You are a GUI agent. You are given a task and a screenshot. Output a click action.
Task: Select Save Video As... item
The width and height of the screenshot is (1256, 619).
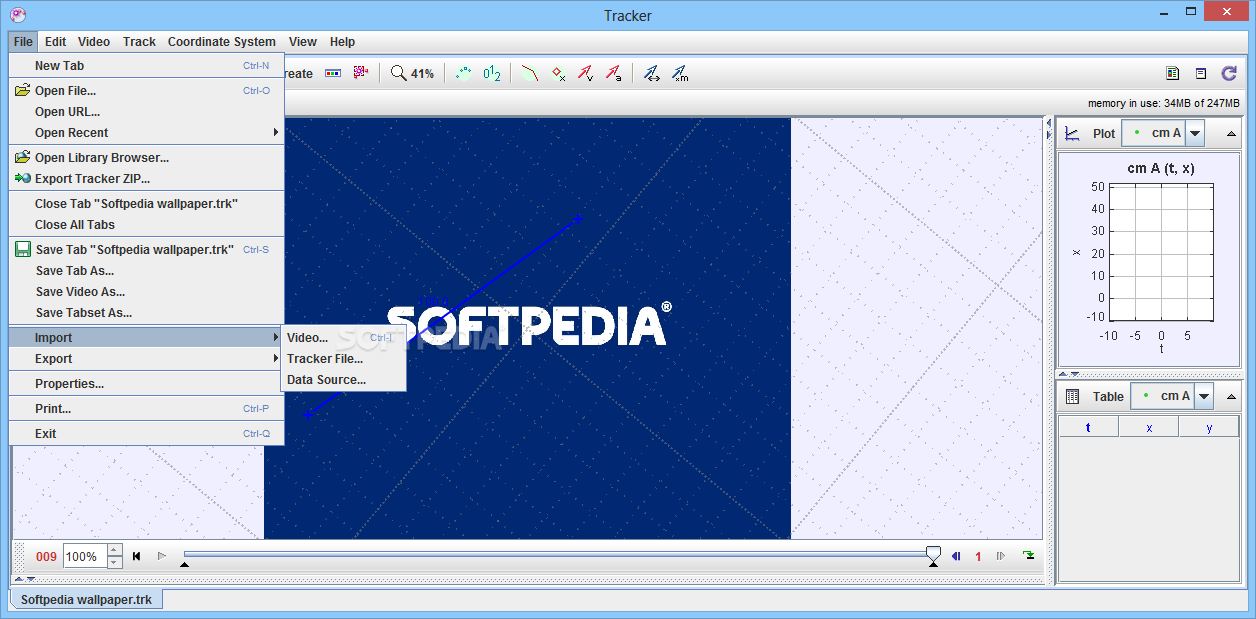147,291
